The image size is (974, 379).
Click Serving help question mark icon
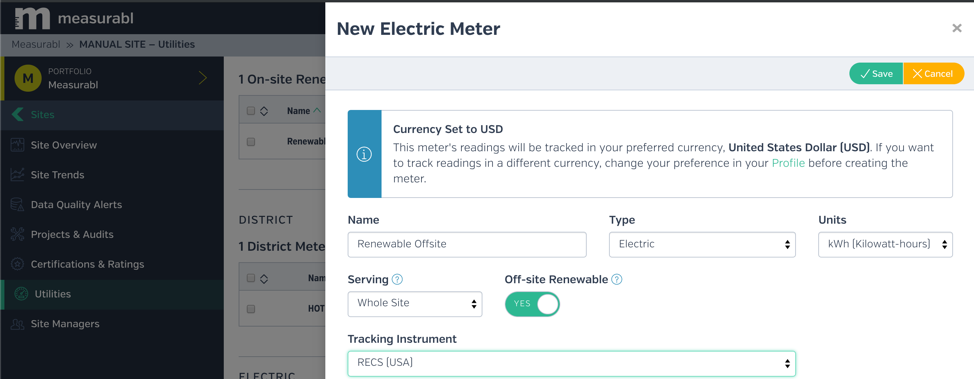pyautogui.click(x=398, y=280)
